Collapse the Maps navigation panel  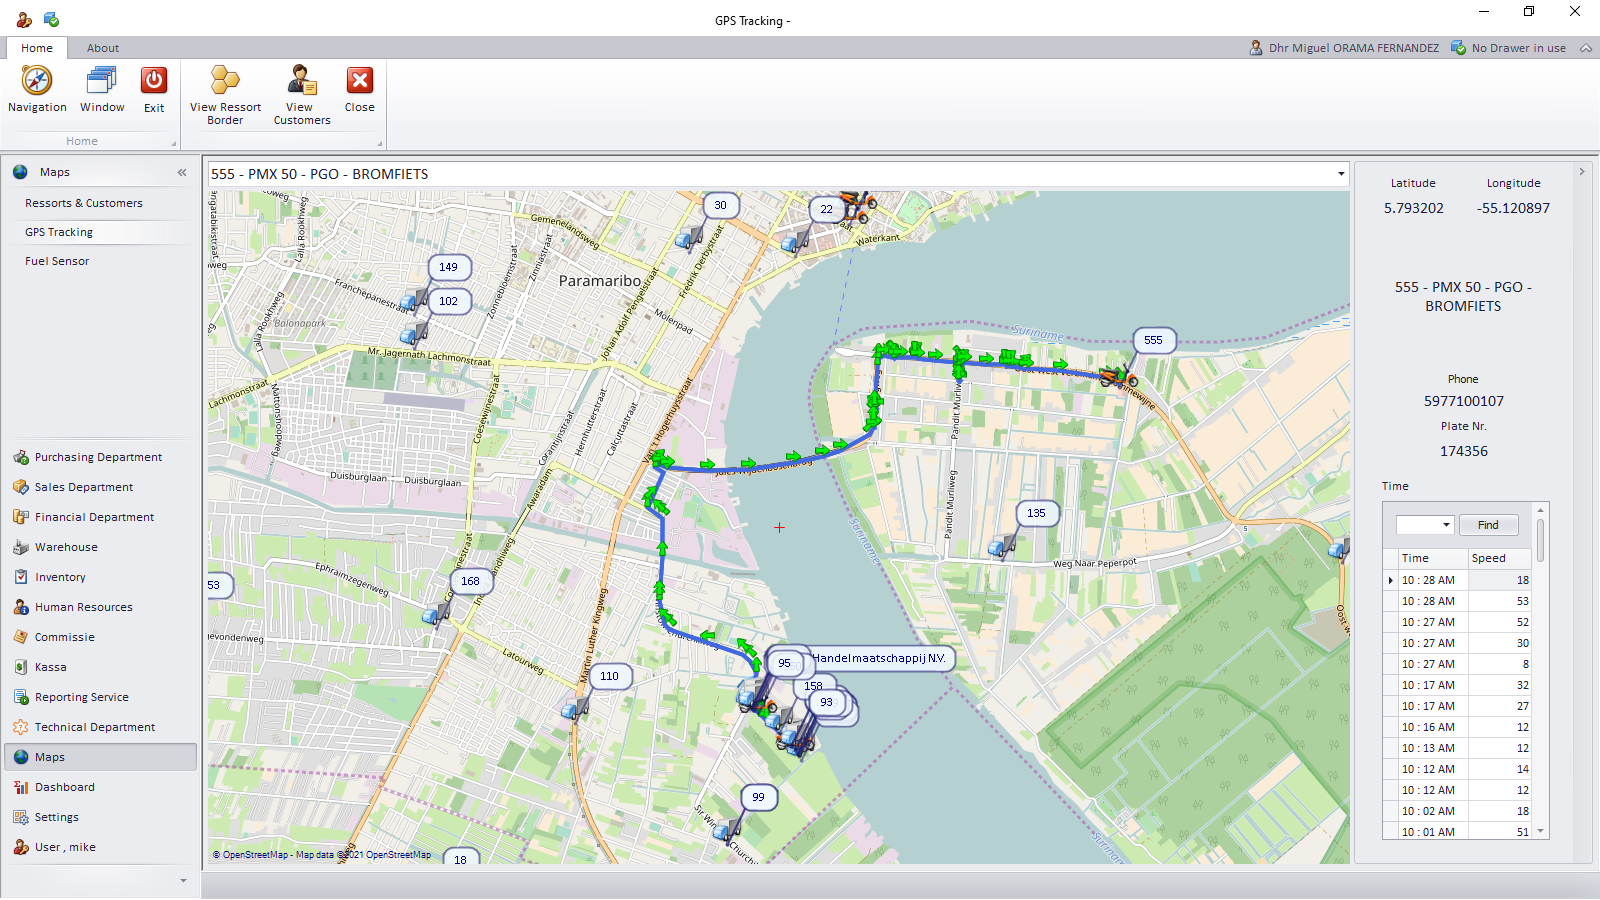[182, 172]
